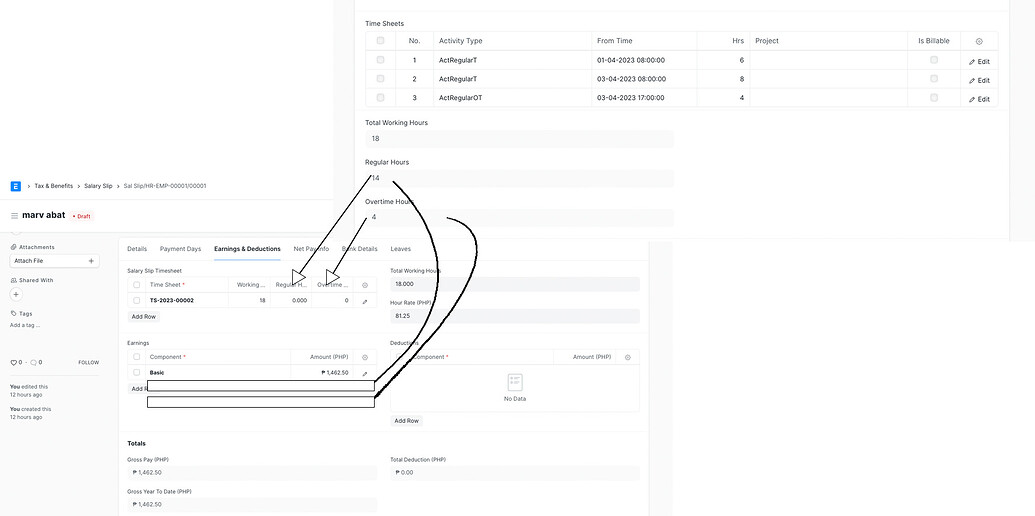Select the Basic earnings row checkbox
The height and width of the screenshot is (516, 1035).
pos(137,372)
